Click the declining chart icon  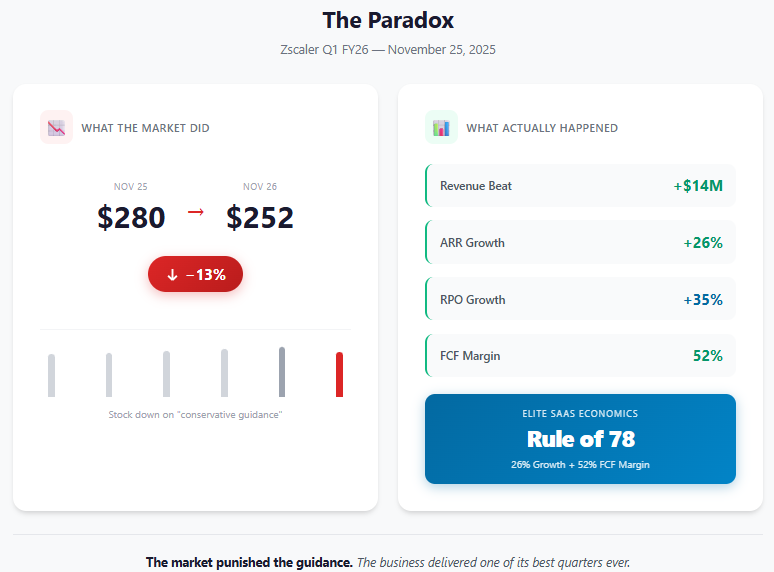pos(56,127)
